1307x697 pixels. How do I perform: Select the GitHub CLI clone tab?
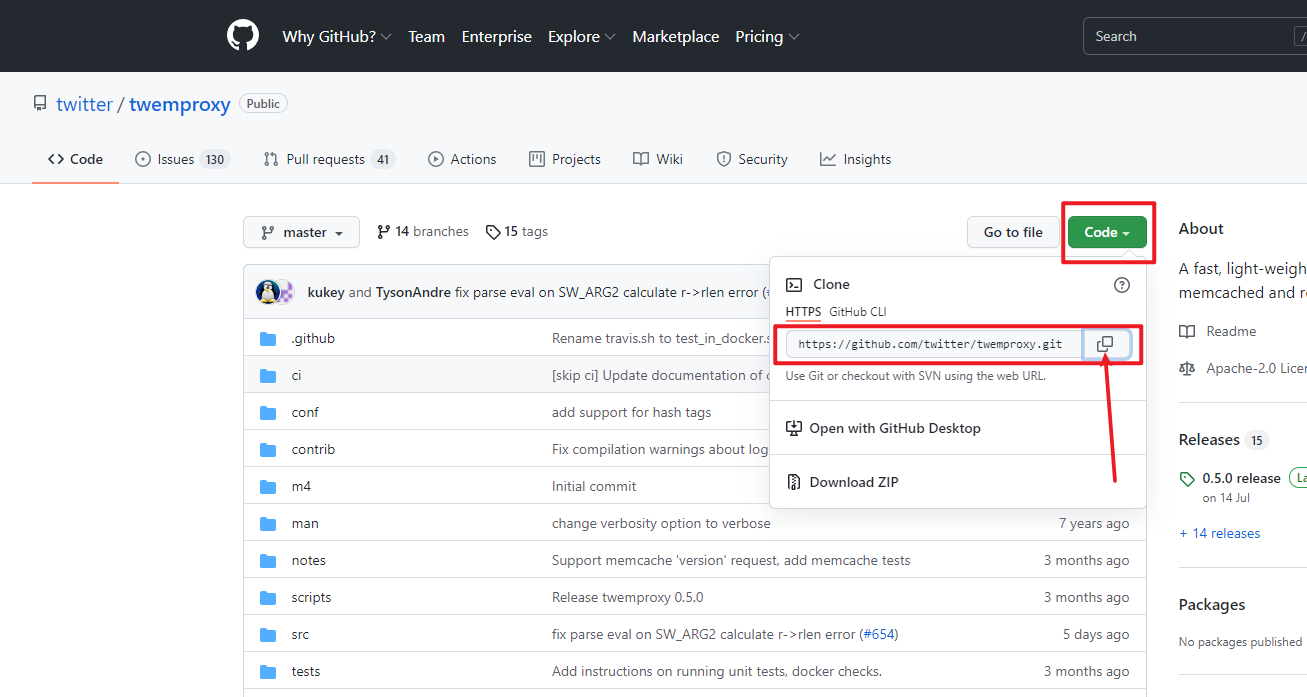coord(858,312)
